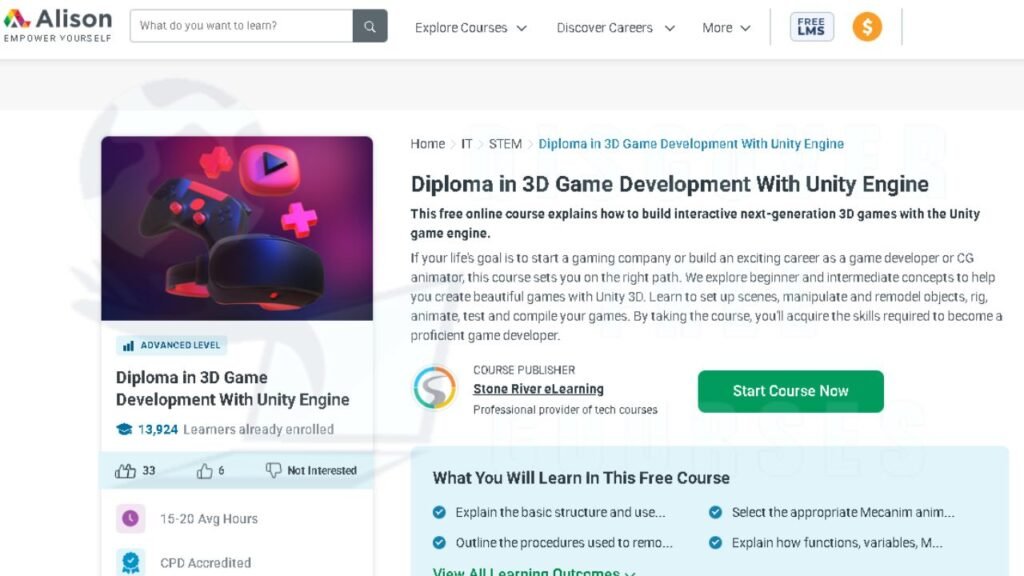Click the double thumbs-up icon with 33
The width and height of the screenshot is (1024, 576).
click(125, 470)
